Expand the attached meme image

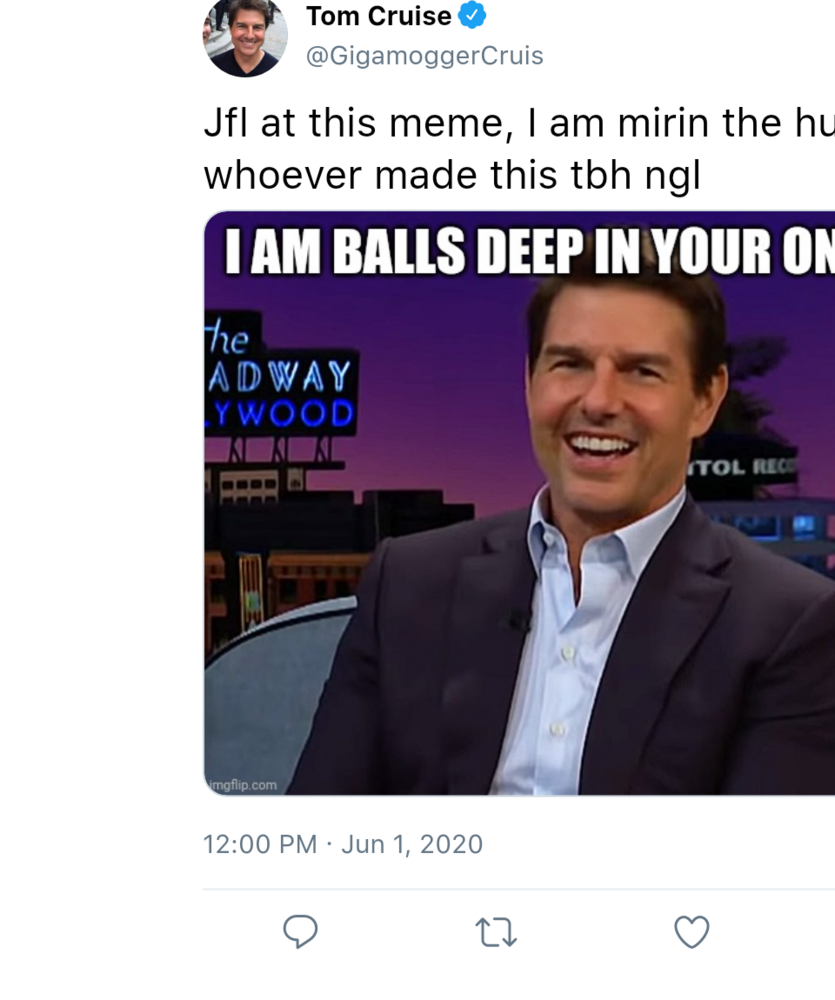click(x=520, y=520)
